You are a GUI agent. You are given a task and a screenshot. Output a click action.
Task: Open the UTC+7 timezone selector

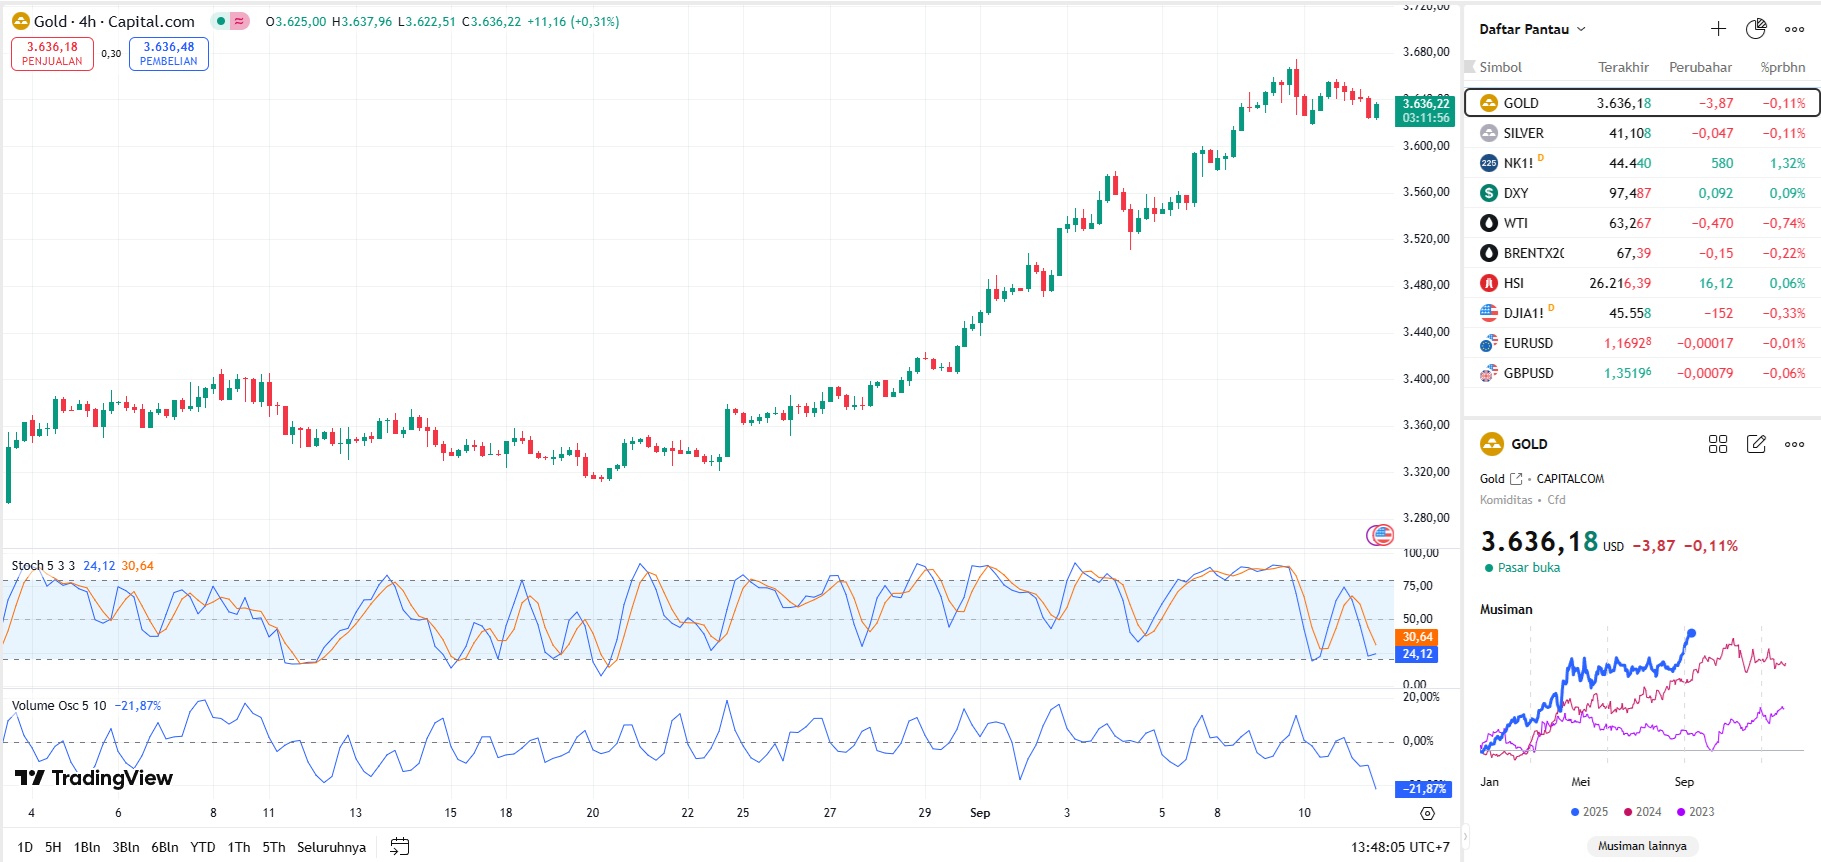pos(1400,847)
